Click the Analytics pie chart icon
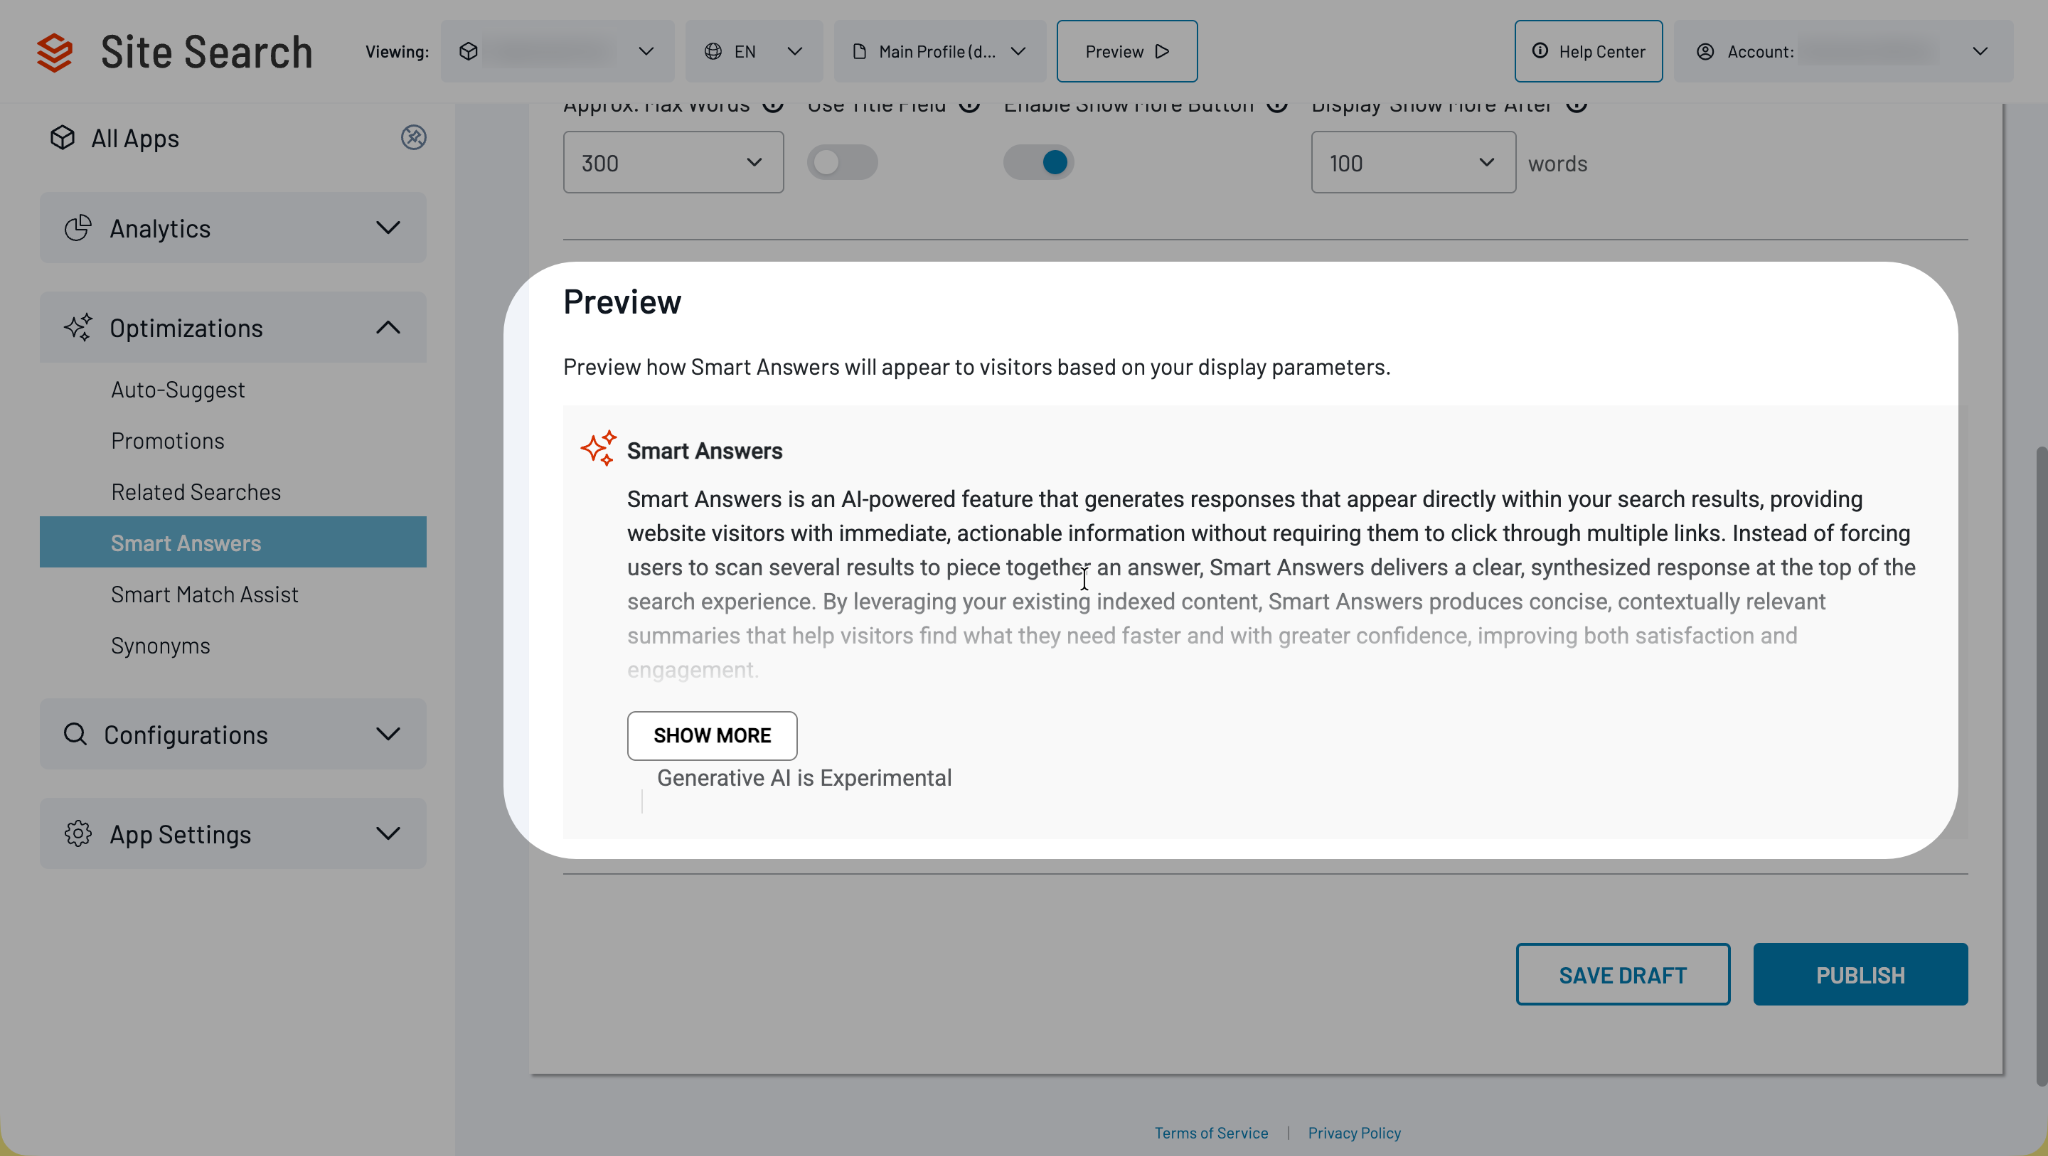 pos(78,228)
